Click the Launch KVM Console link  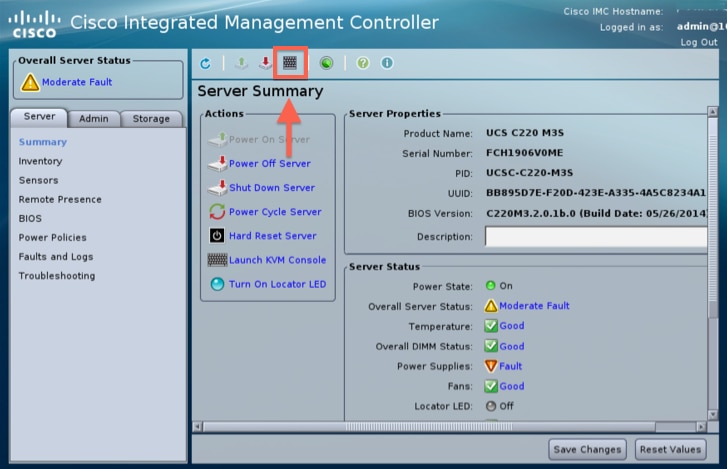(277, 260)
